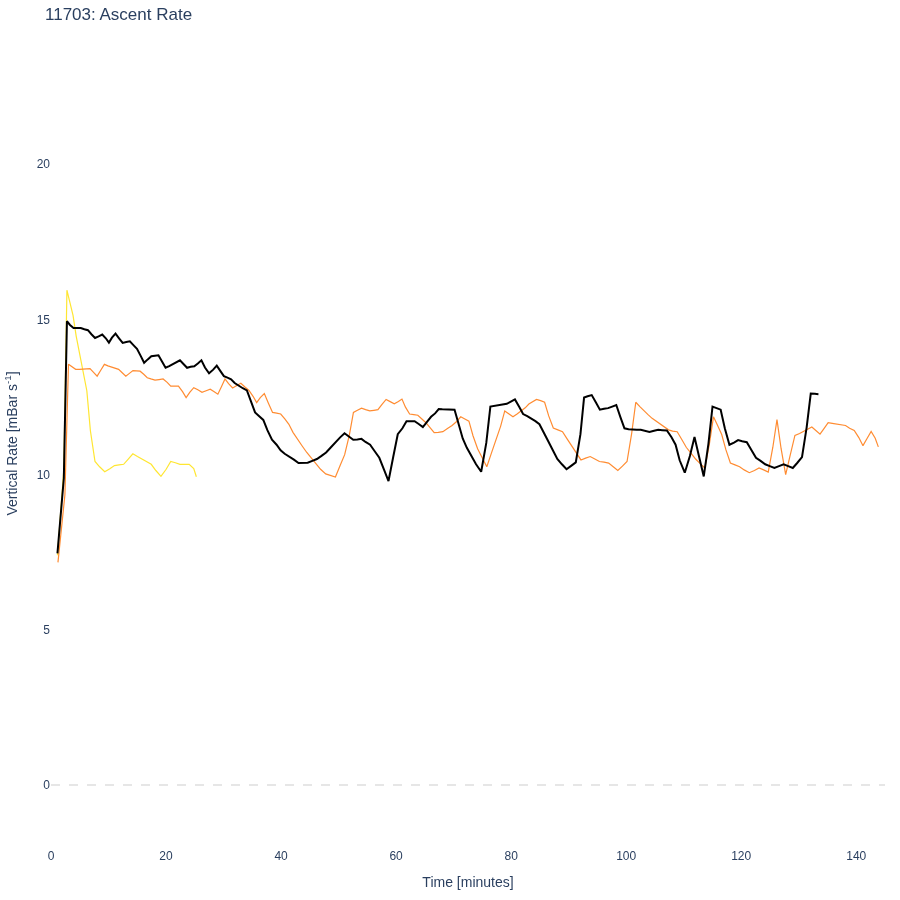This screenshot has width=900, height=900.
Task: Click the x-axis tick label 120
Action: [x=741, y=856]
